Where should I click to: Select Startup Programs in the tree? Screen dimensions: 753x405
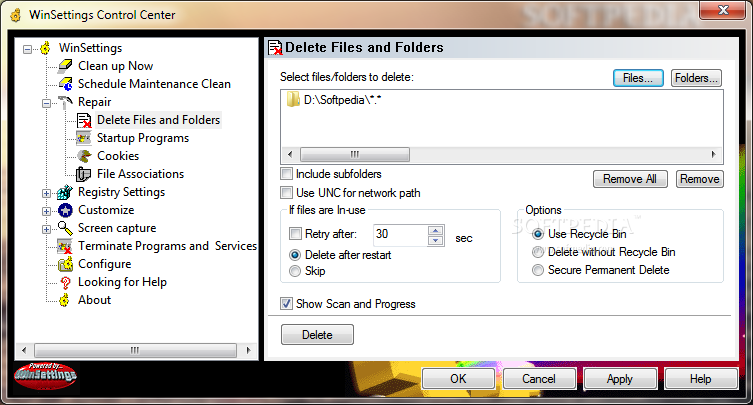tap(143, 138)
